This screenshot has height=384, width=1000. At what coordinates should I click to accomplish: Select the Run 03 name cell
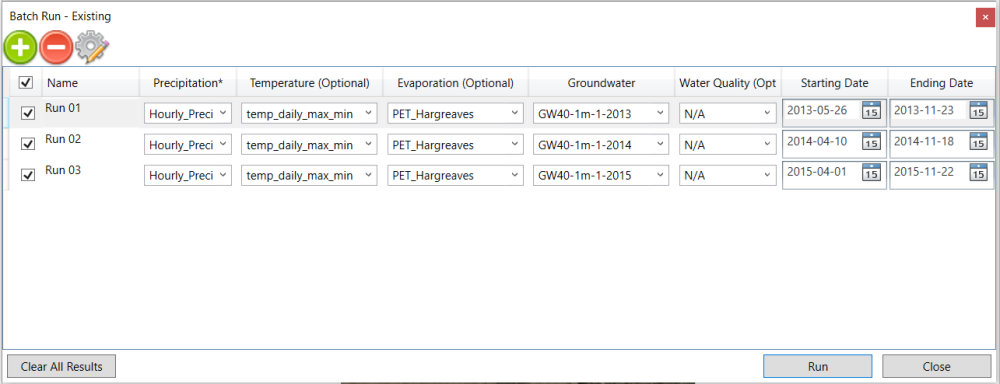point(91,175)
